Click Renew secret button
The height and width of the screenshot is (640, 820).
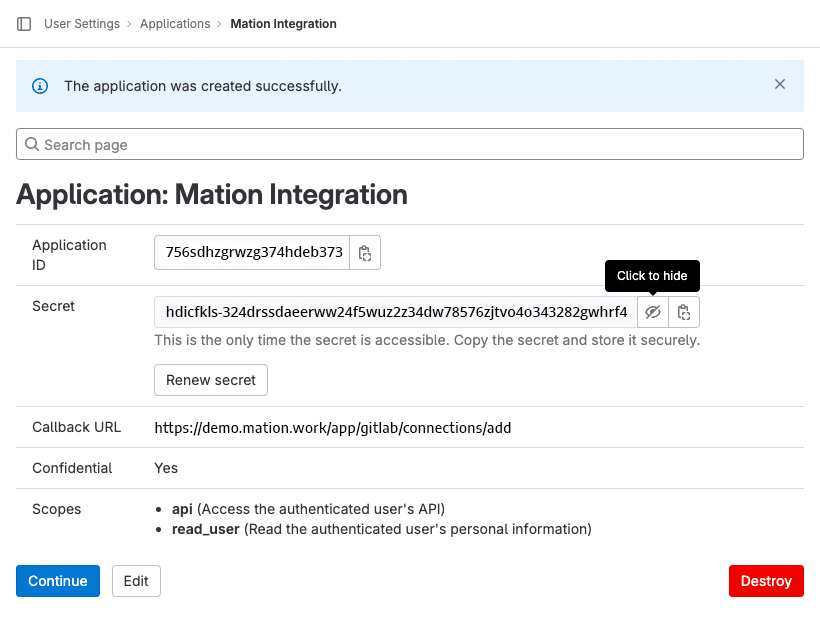click(x=211, y=380)
